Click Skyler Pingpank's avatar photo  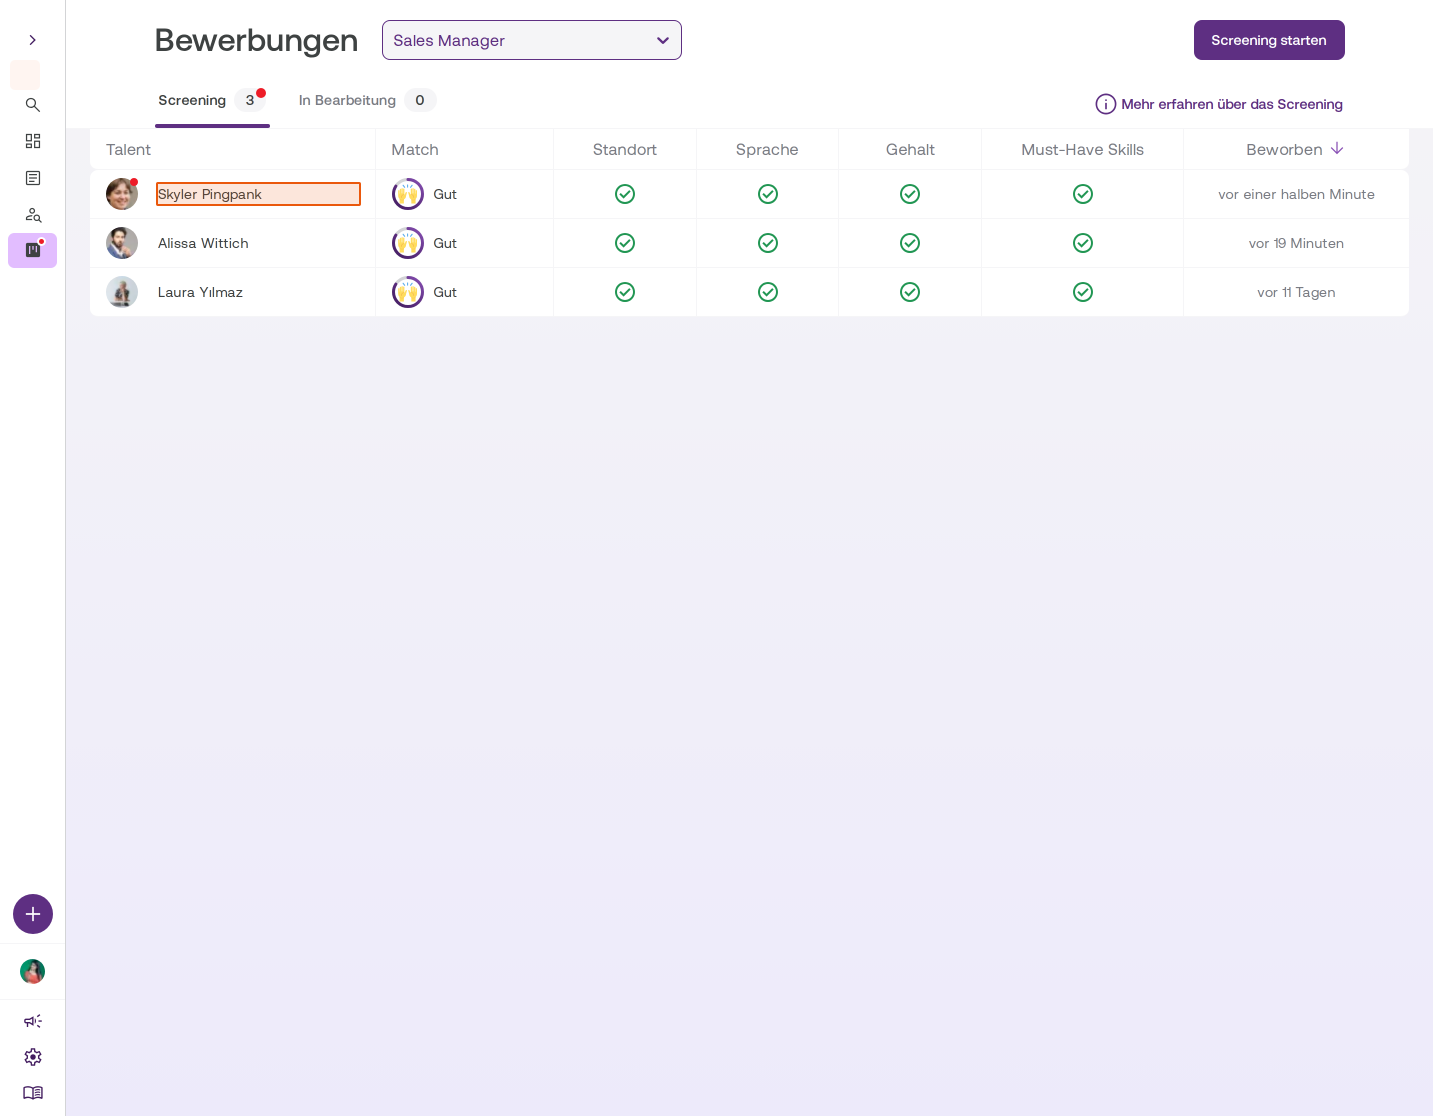(122, 194)
